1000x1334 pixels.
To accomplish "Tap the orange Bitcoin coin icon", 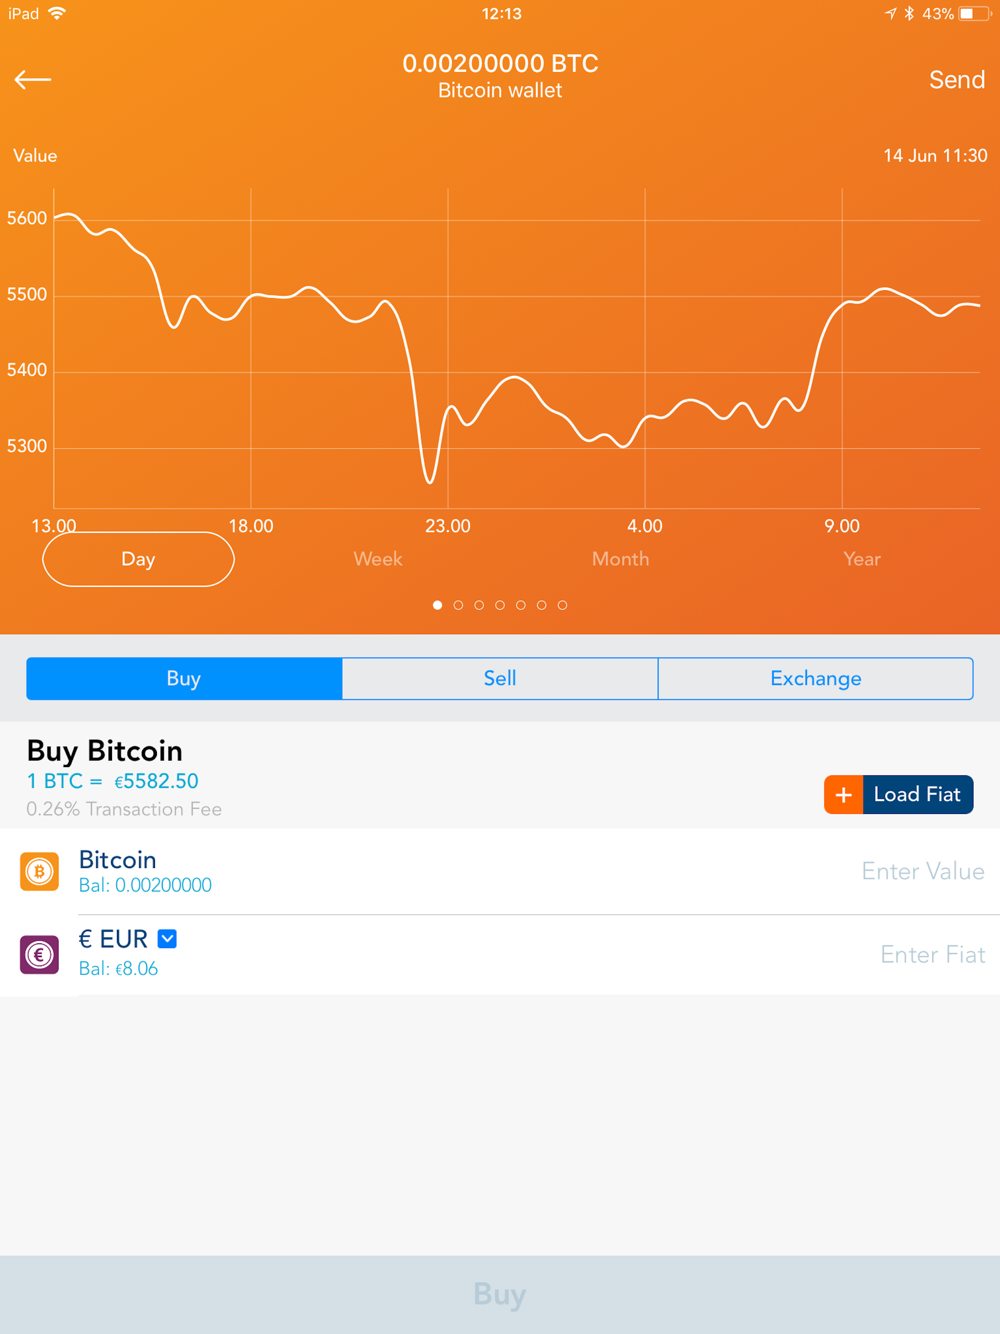I will click(x=40, y=872).
